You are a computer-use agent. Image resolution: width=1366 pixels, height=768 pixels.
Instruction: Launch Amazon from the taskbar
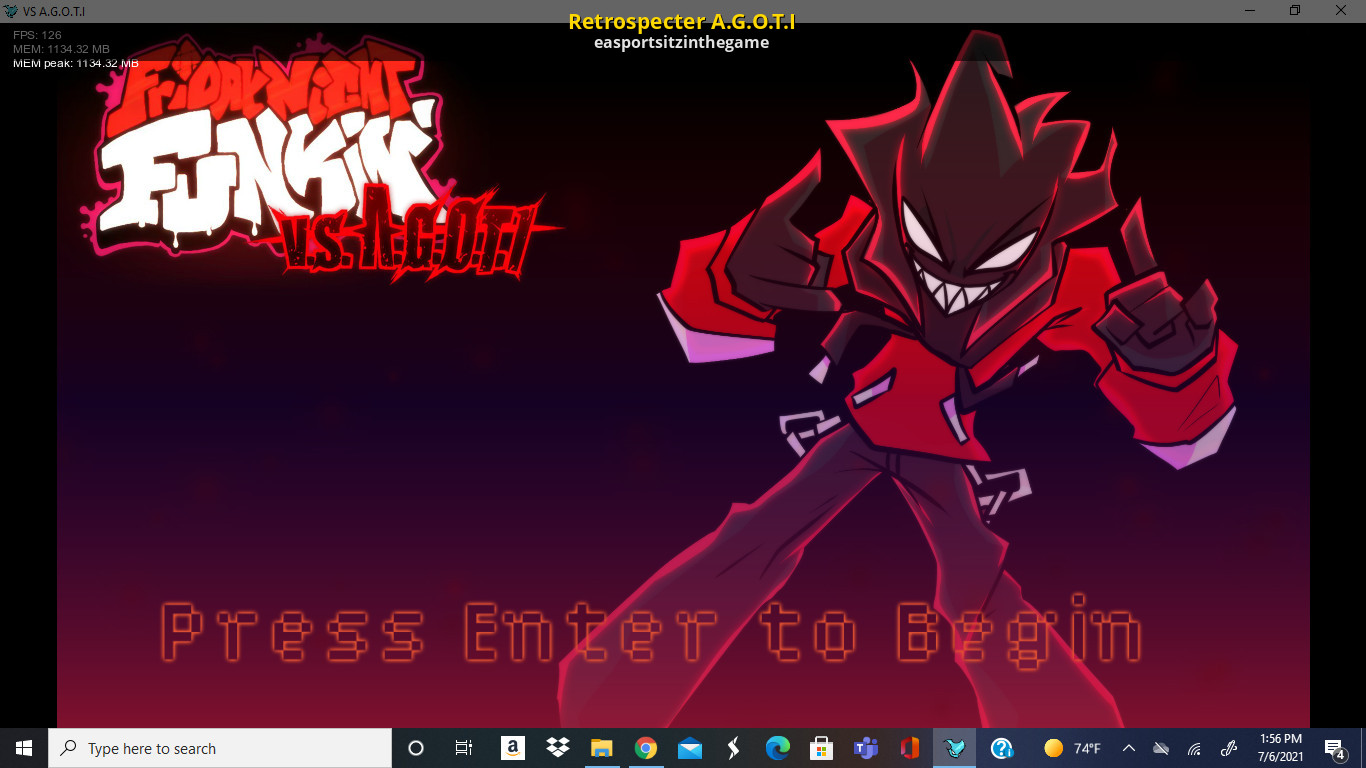coord(511,748)
